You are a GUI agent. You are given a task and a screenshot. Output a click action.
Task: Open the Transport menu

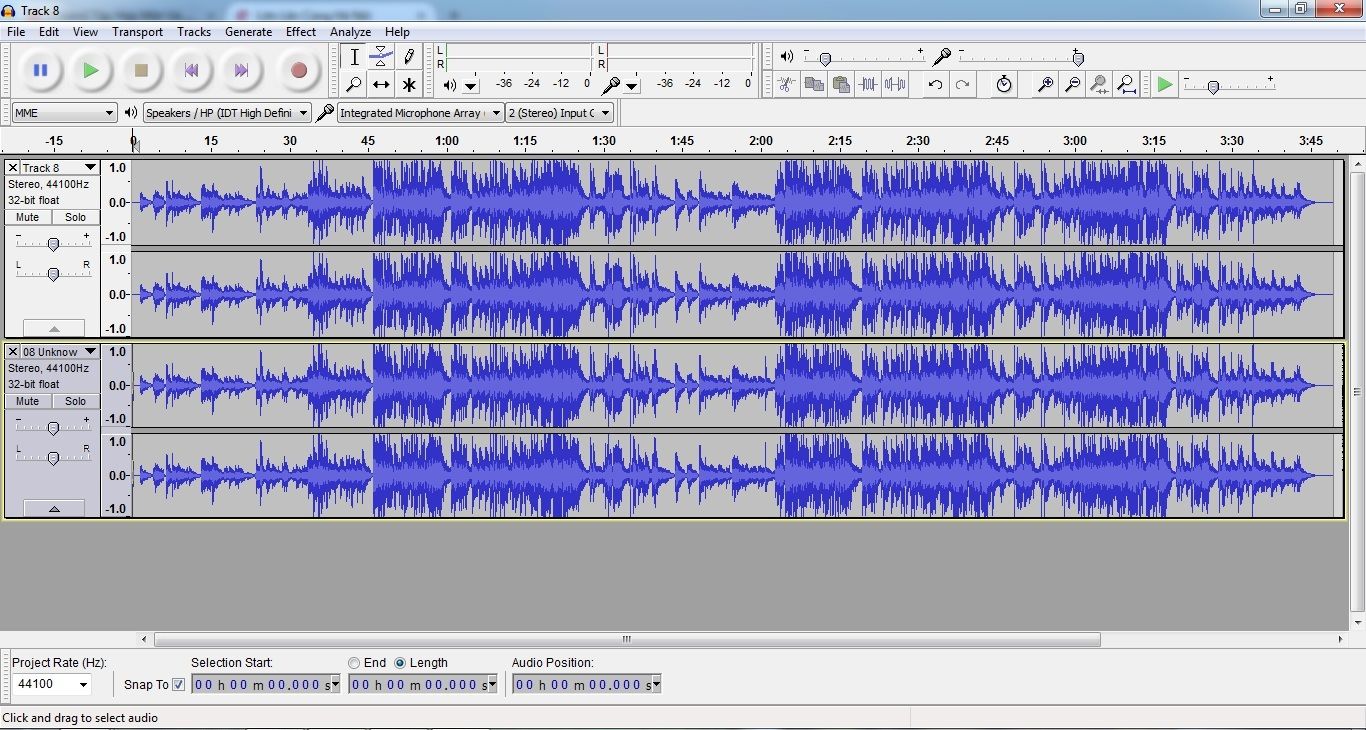point(137,32)
